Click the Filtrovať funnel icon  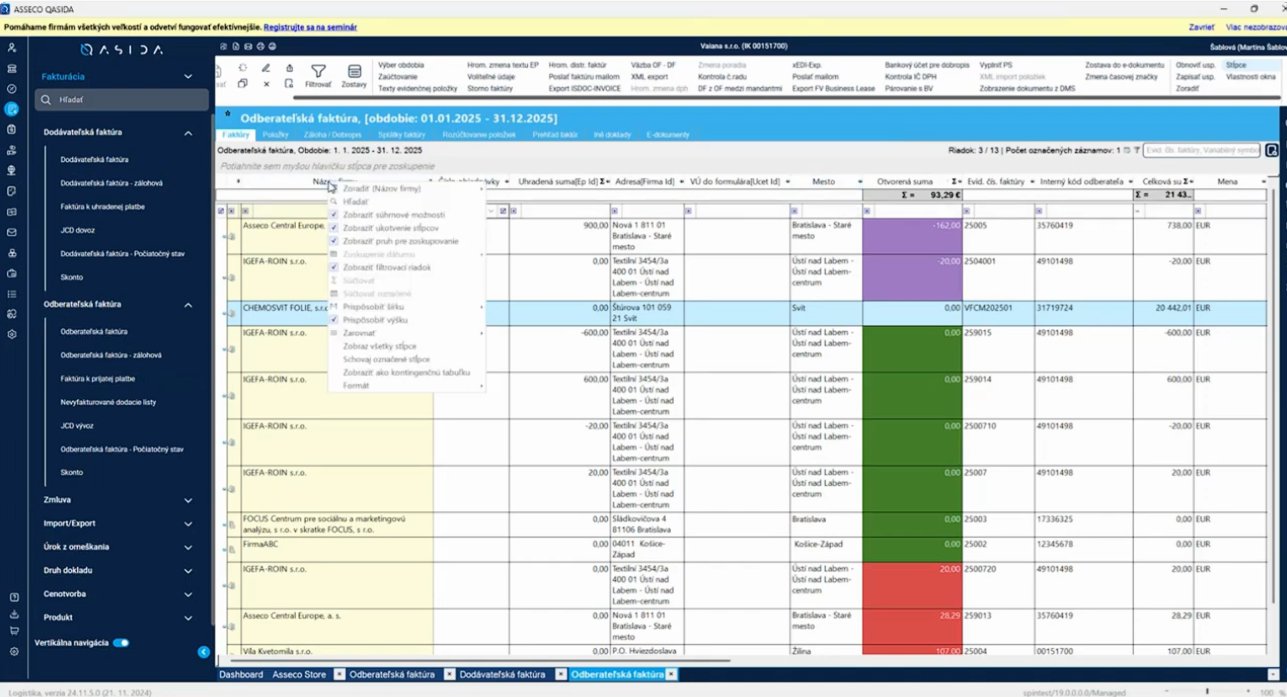[318, 71]
